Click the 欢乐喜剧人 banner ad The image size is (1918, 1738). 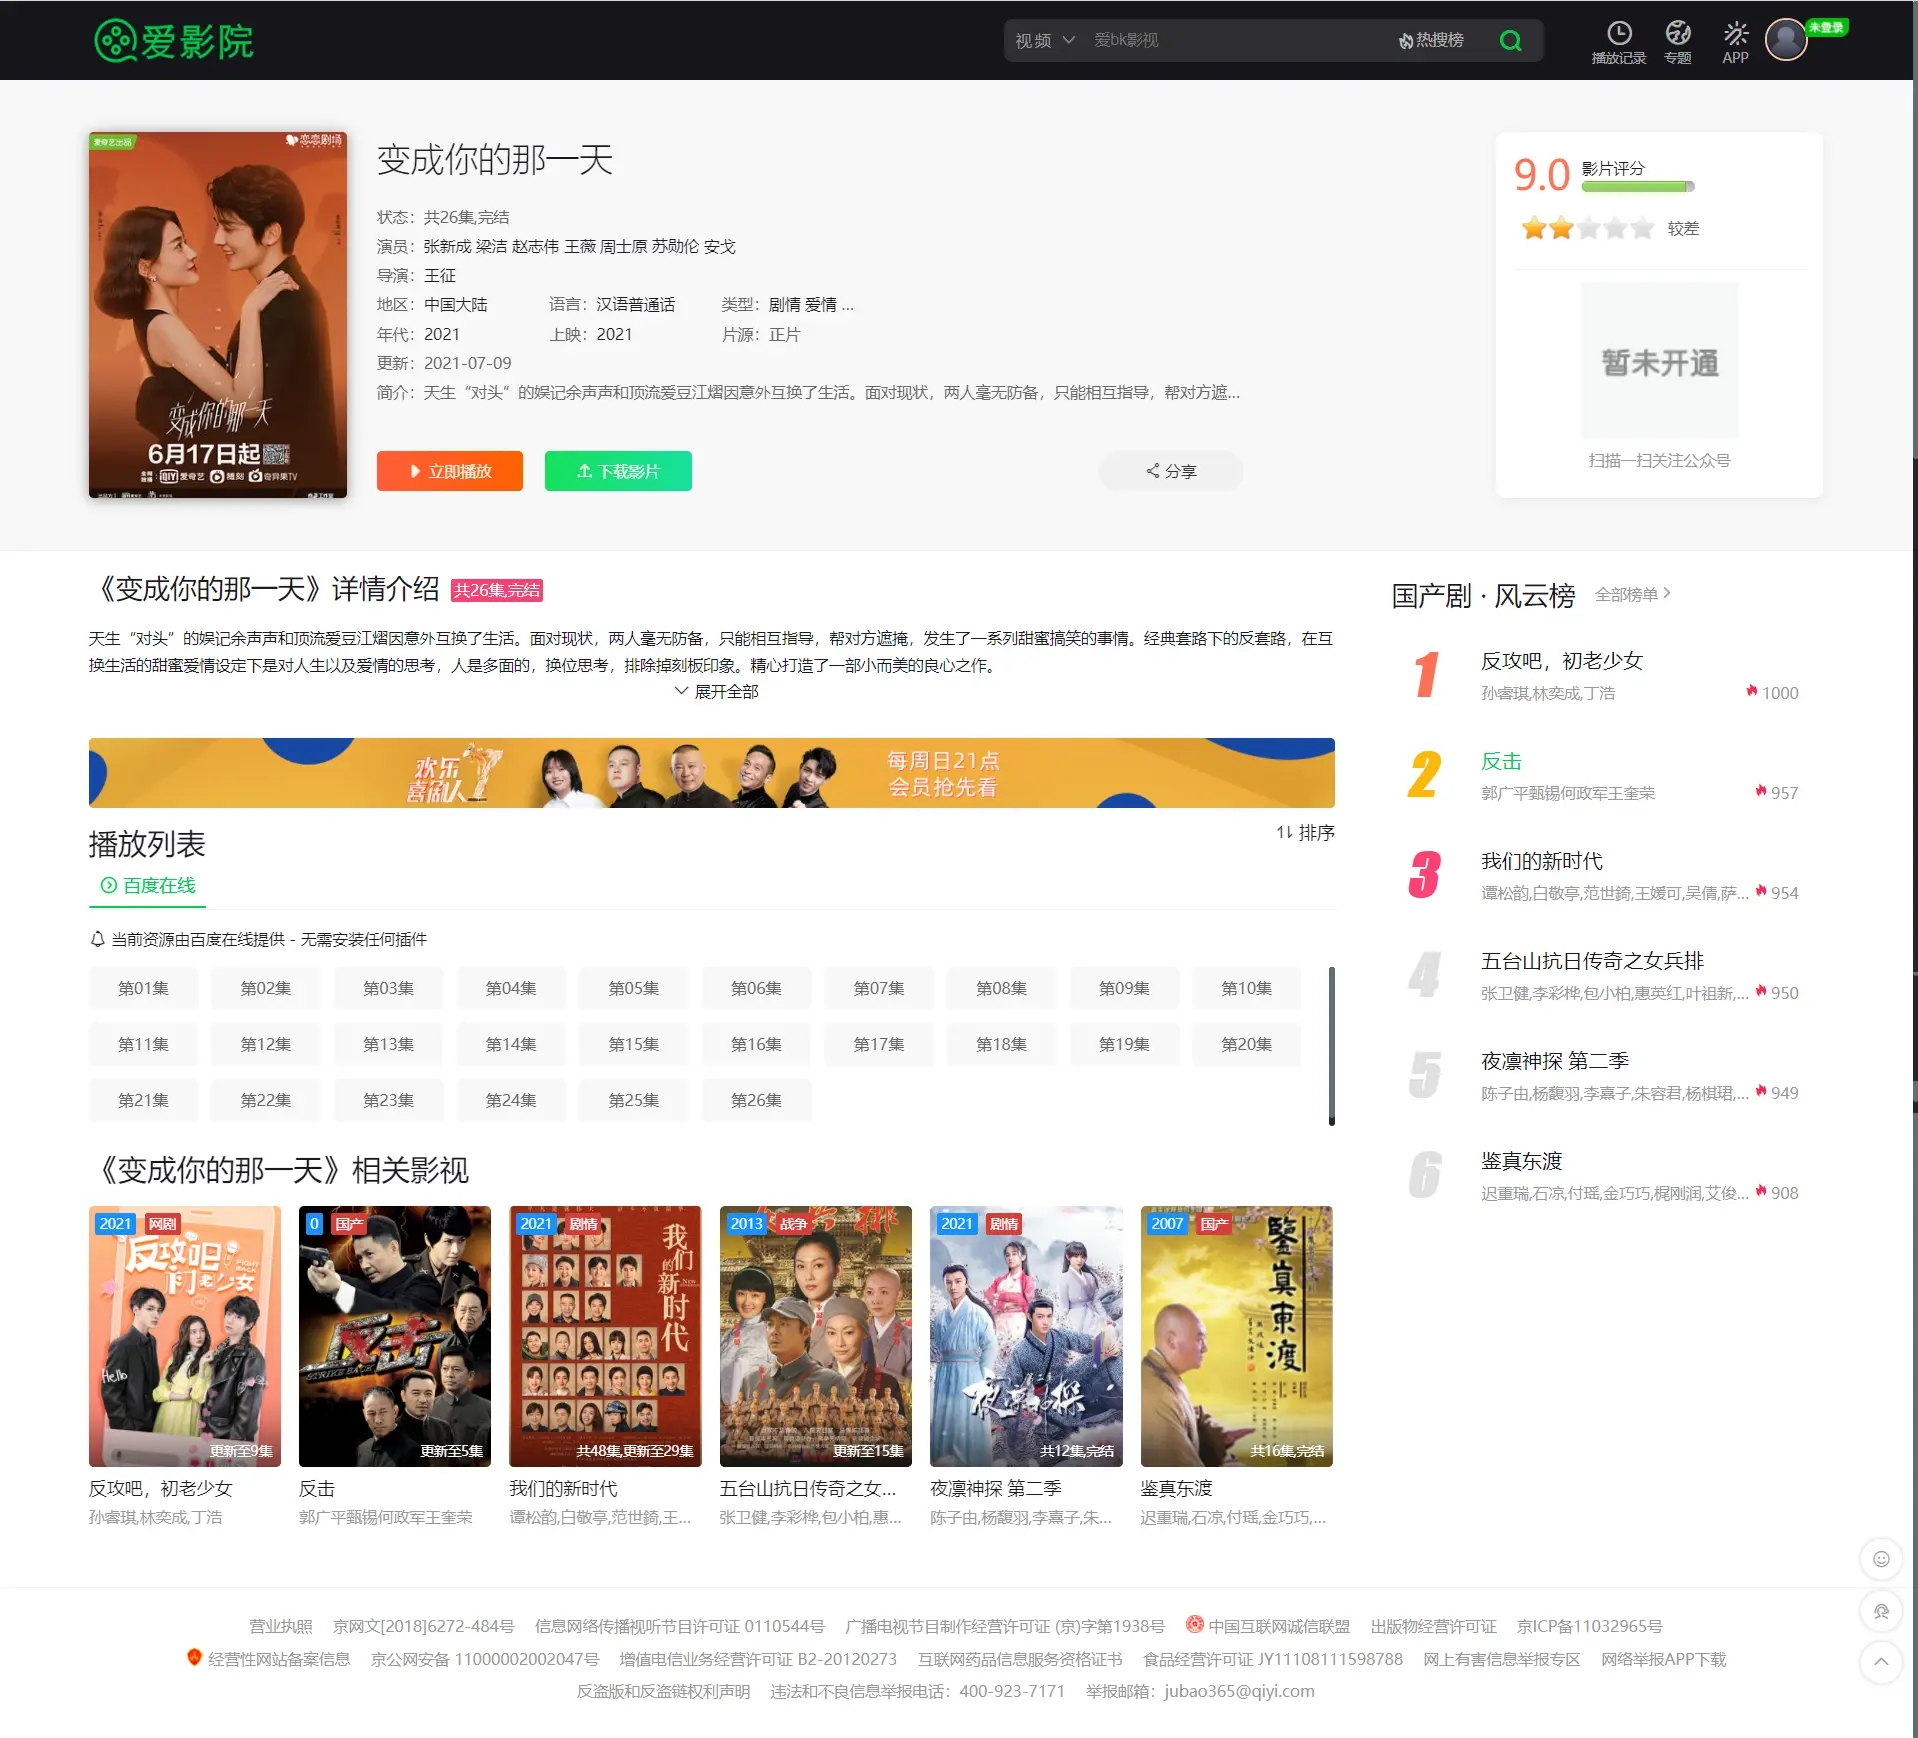click(x=712, y=773)
